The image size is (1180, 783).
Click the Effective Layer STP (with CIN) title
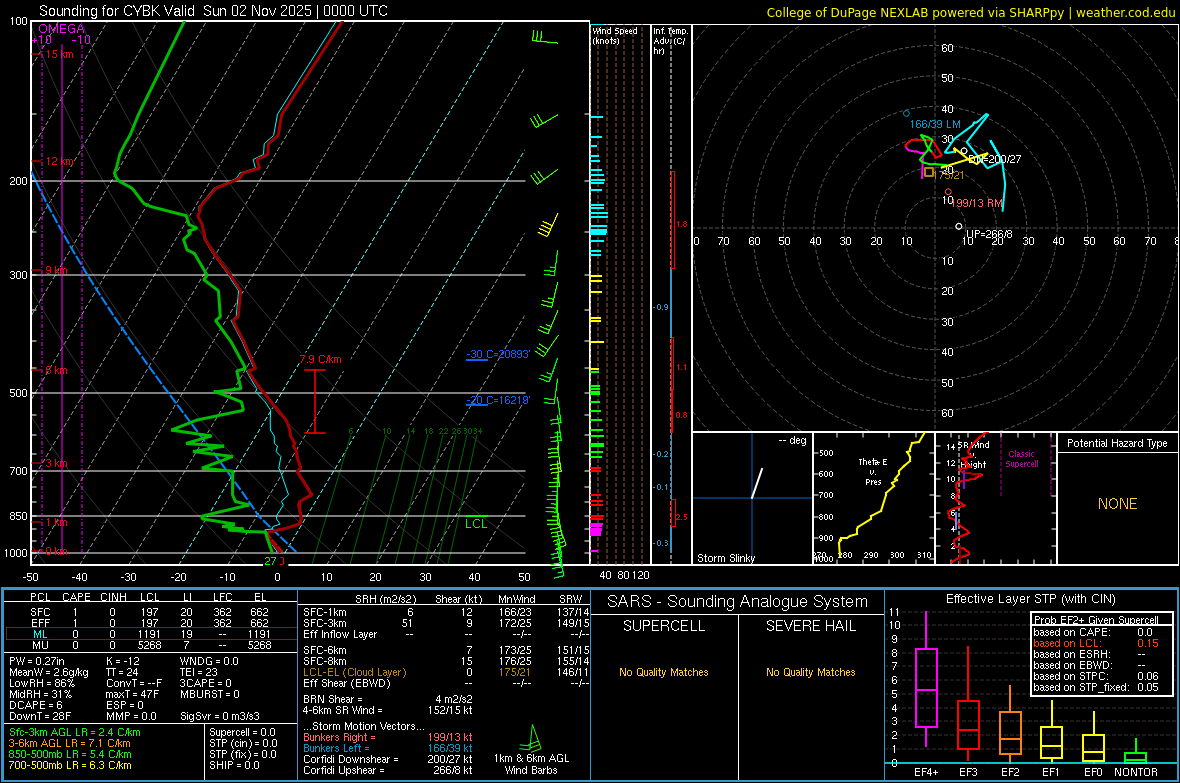pyautogui.click(x=1030, y=599)
